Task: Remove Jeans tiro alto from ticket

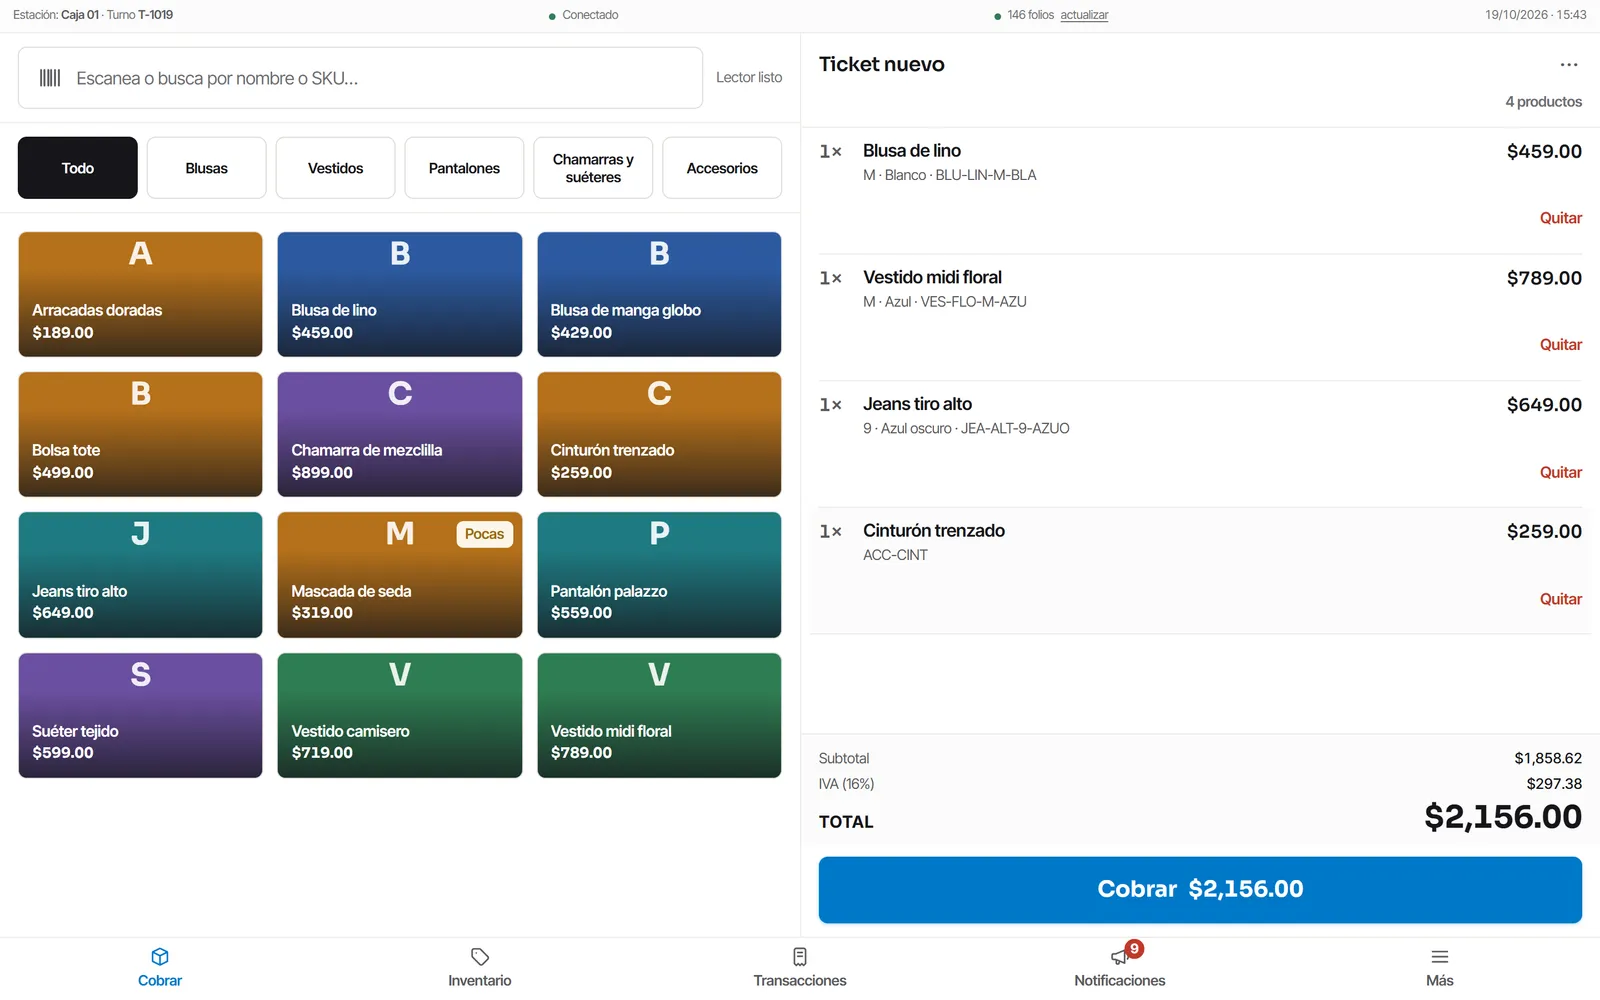Action: pyautogui.click(x=1560, y=472)
